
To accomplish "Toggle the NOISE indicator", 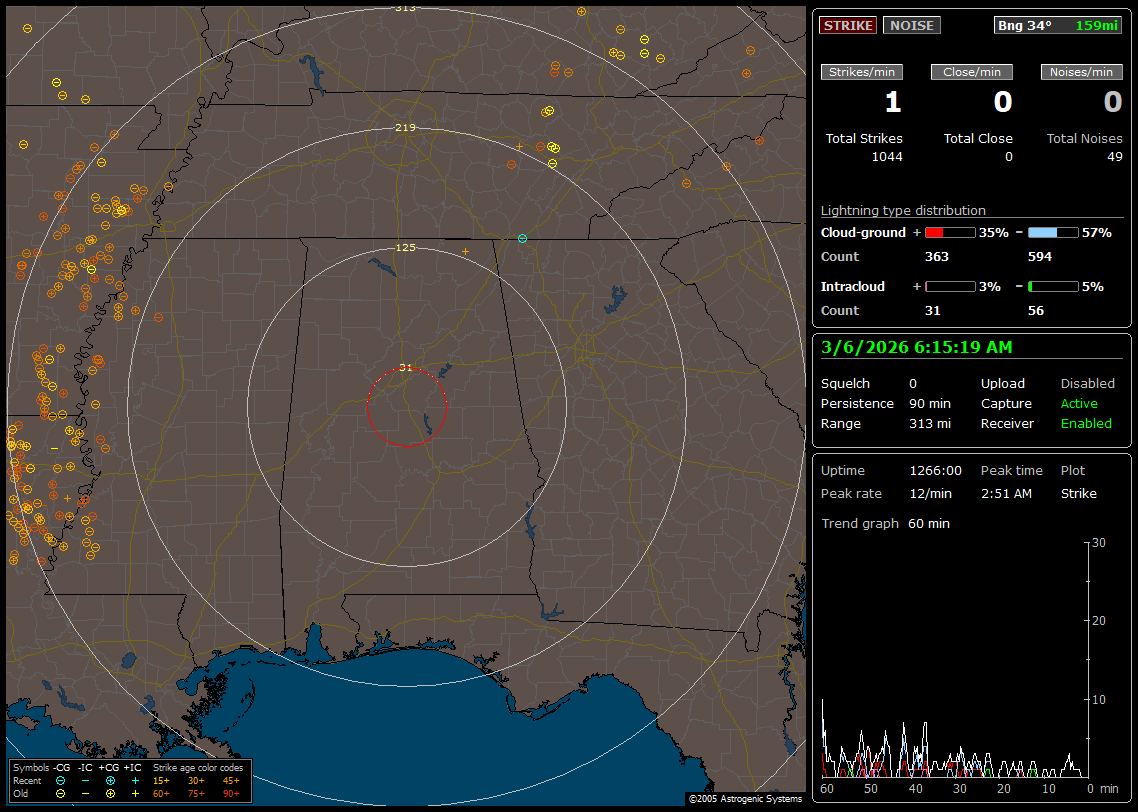I will 911,25.
